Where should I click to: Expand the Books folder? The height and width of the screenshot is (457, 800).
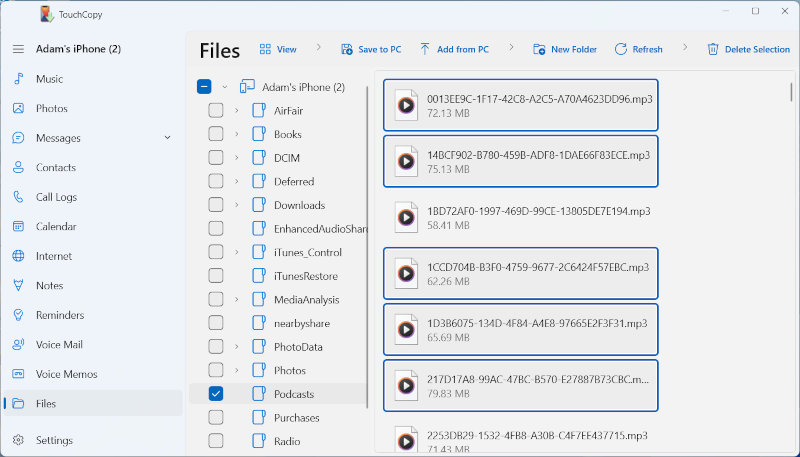click(x=237, y=134)
